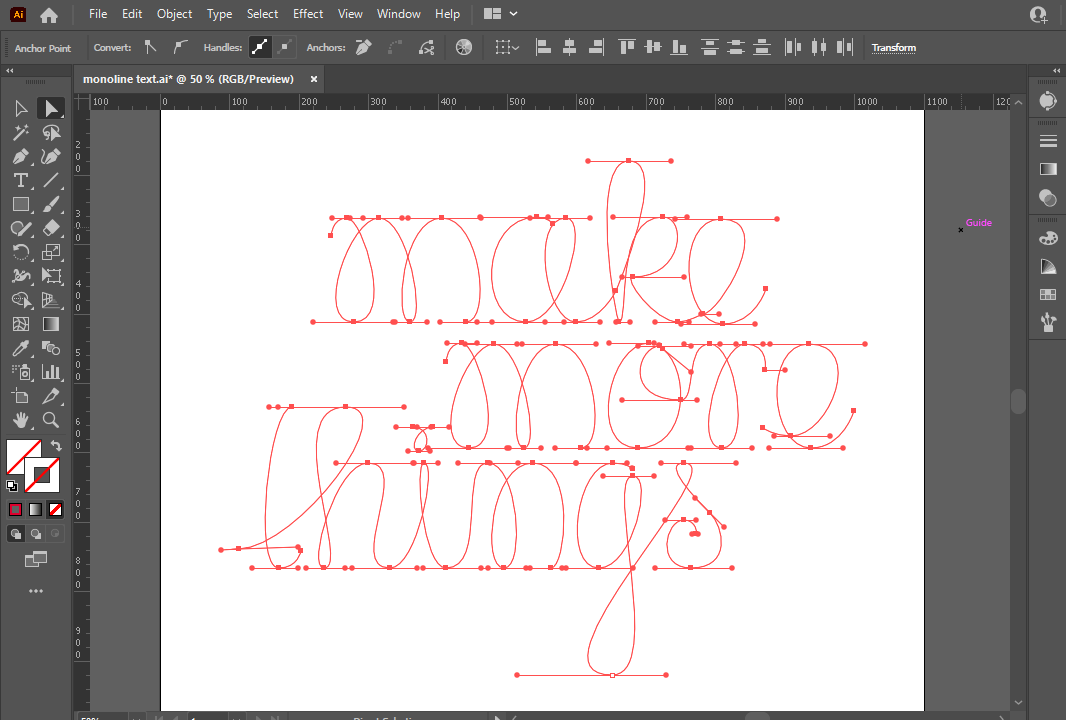Open Edit Toolbar three-dots button
The height and width of the screenshot is (720, 1066).
pyautogui.click(x=35, y=591)
